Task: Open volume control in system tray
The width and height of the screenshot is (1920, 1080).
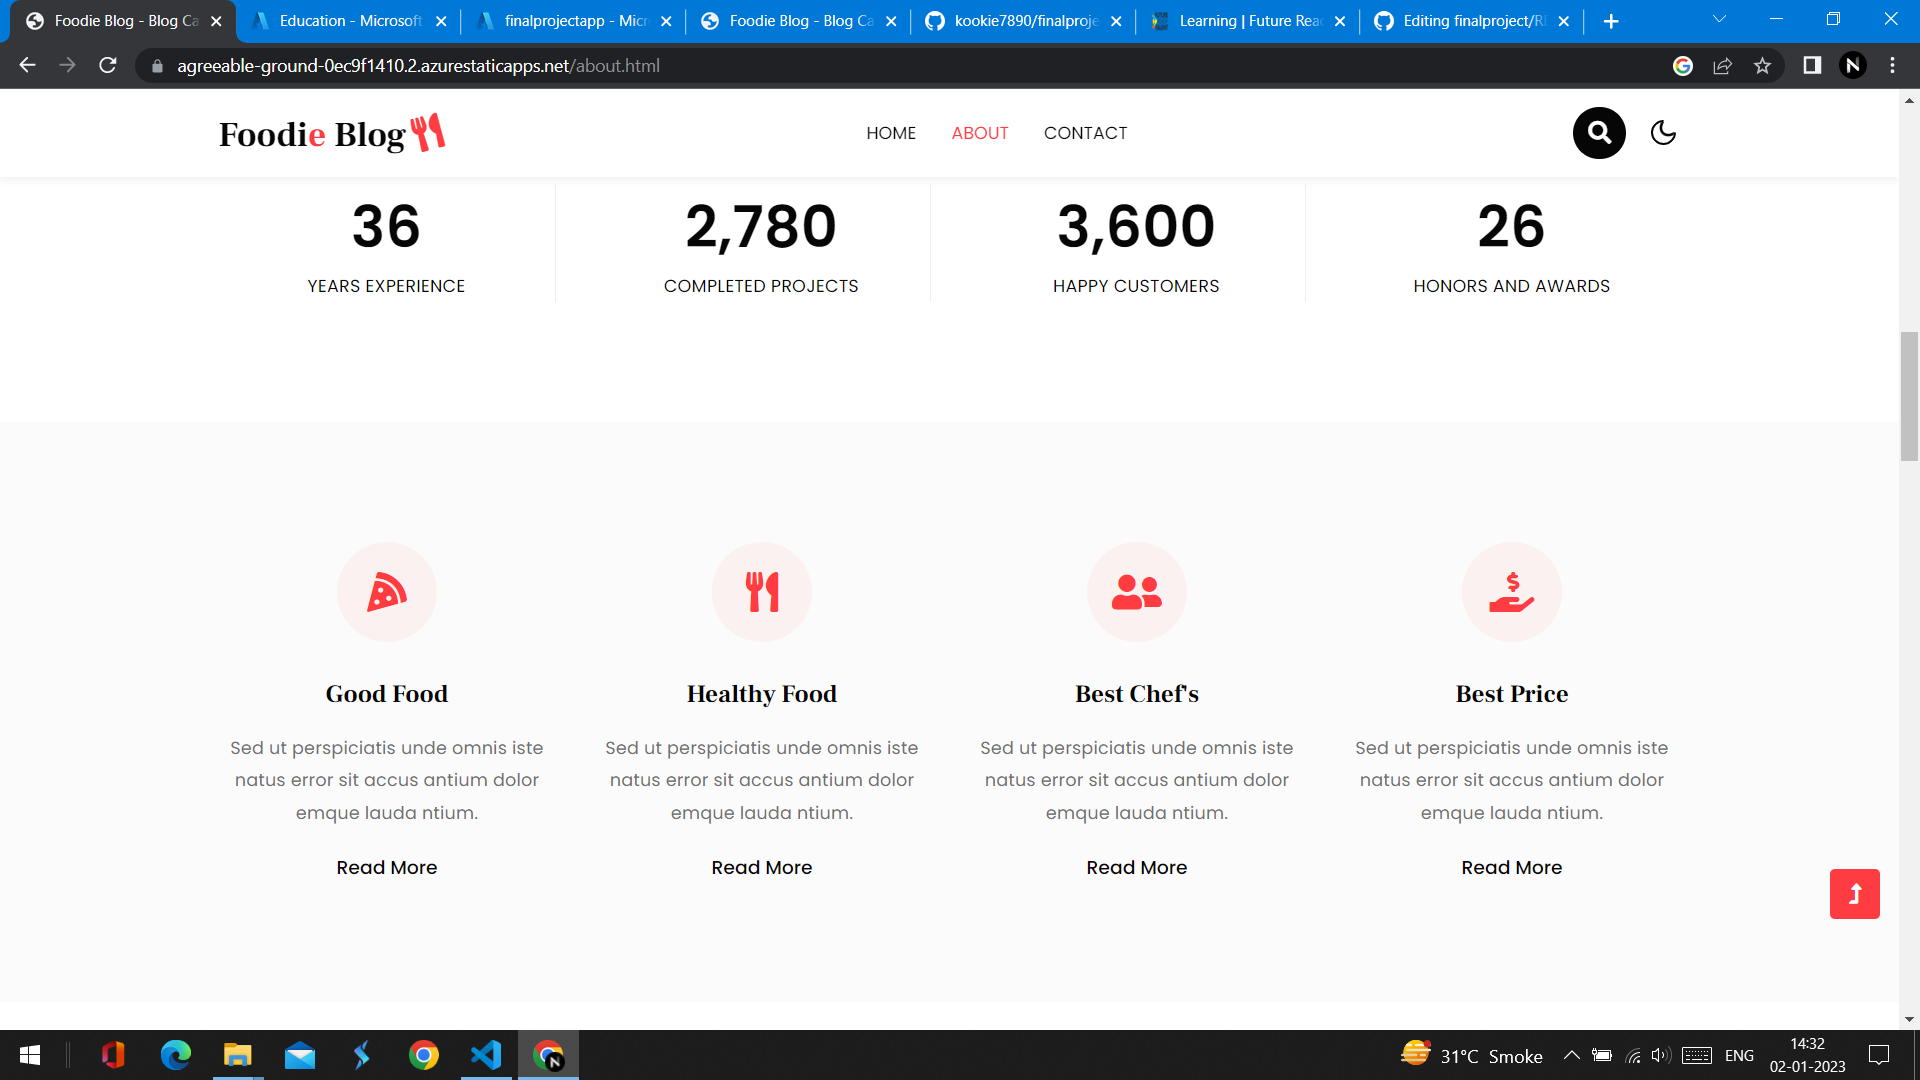Action: click(1661, 1055)
